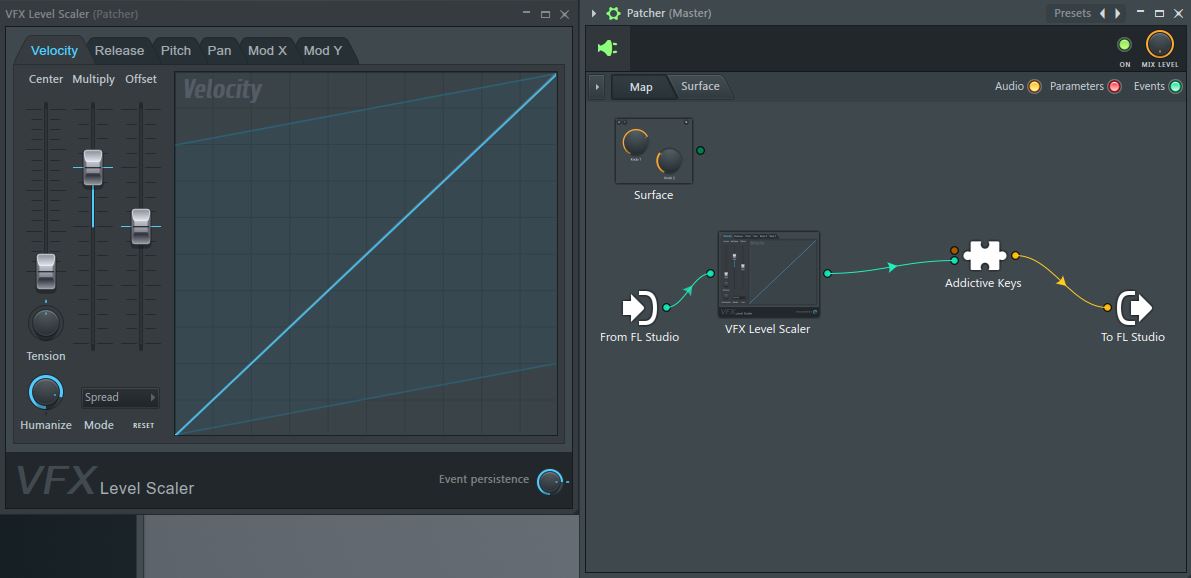Image resolution: width=1191 pixels, height=578 pixels.
Task: Click the Humanize knob
Action: coord(46,393)
